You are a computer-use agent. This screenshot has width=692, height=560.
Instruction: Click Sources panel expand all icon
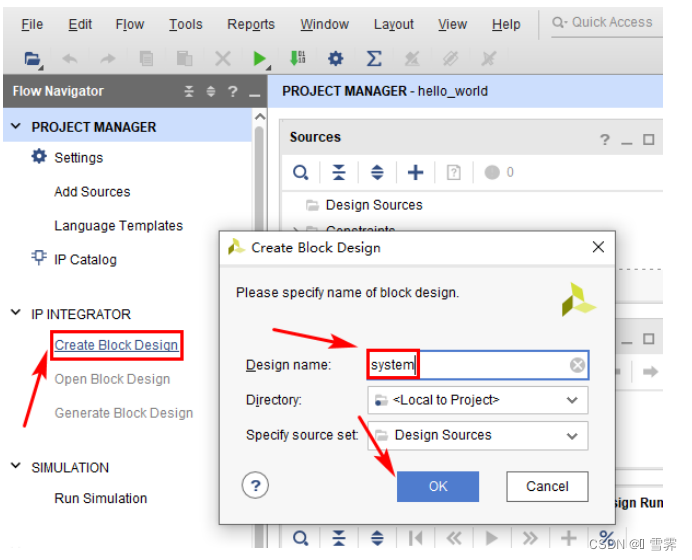(377, 172)
